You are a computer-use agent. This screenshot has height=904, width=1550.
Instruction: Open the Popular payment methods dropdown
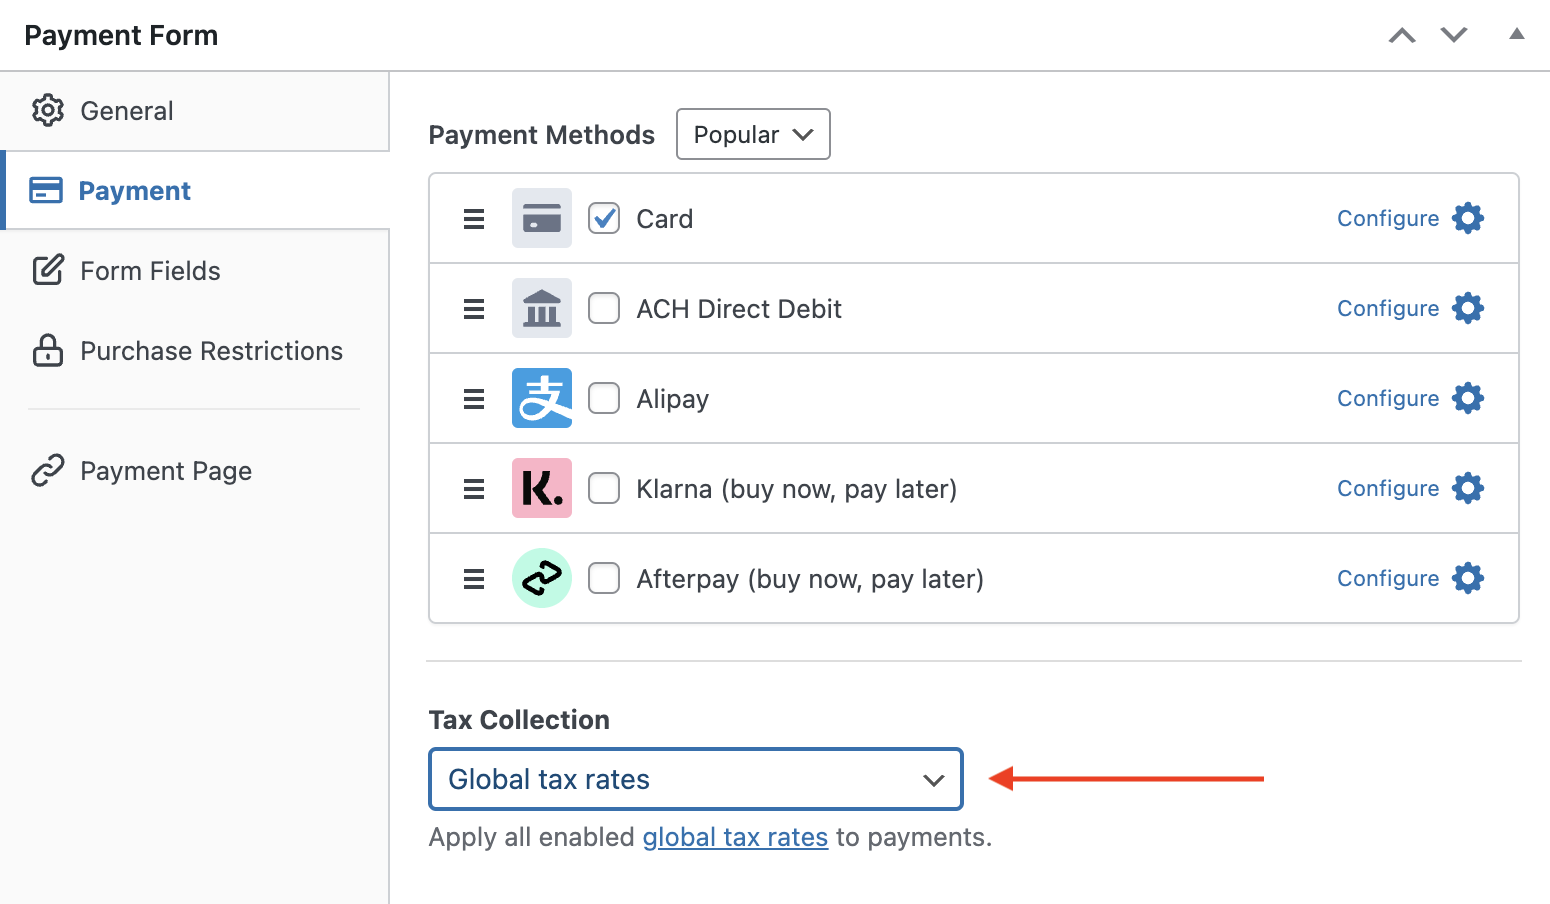tap(753, 134)
